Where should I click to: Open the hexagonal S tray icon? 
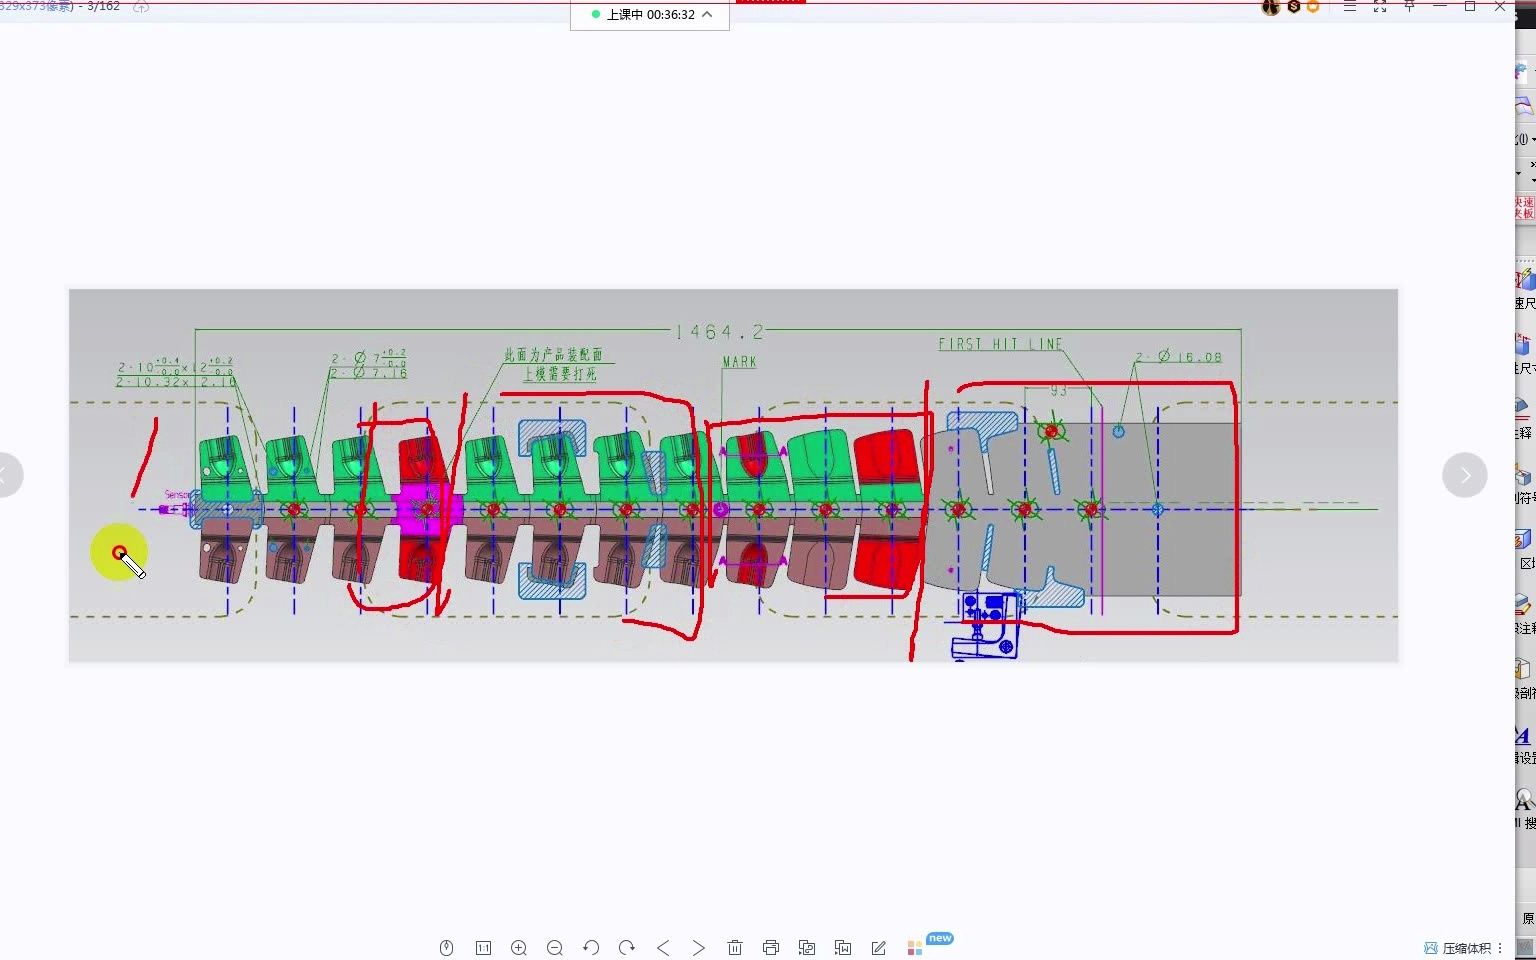tap(1292, 8)
